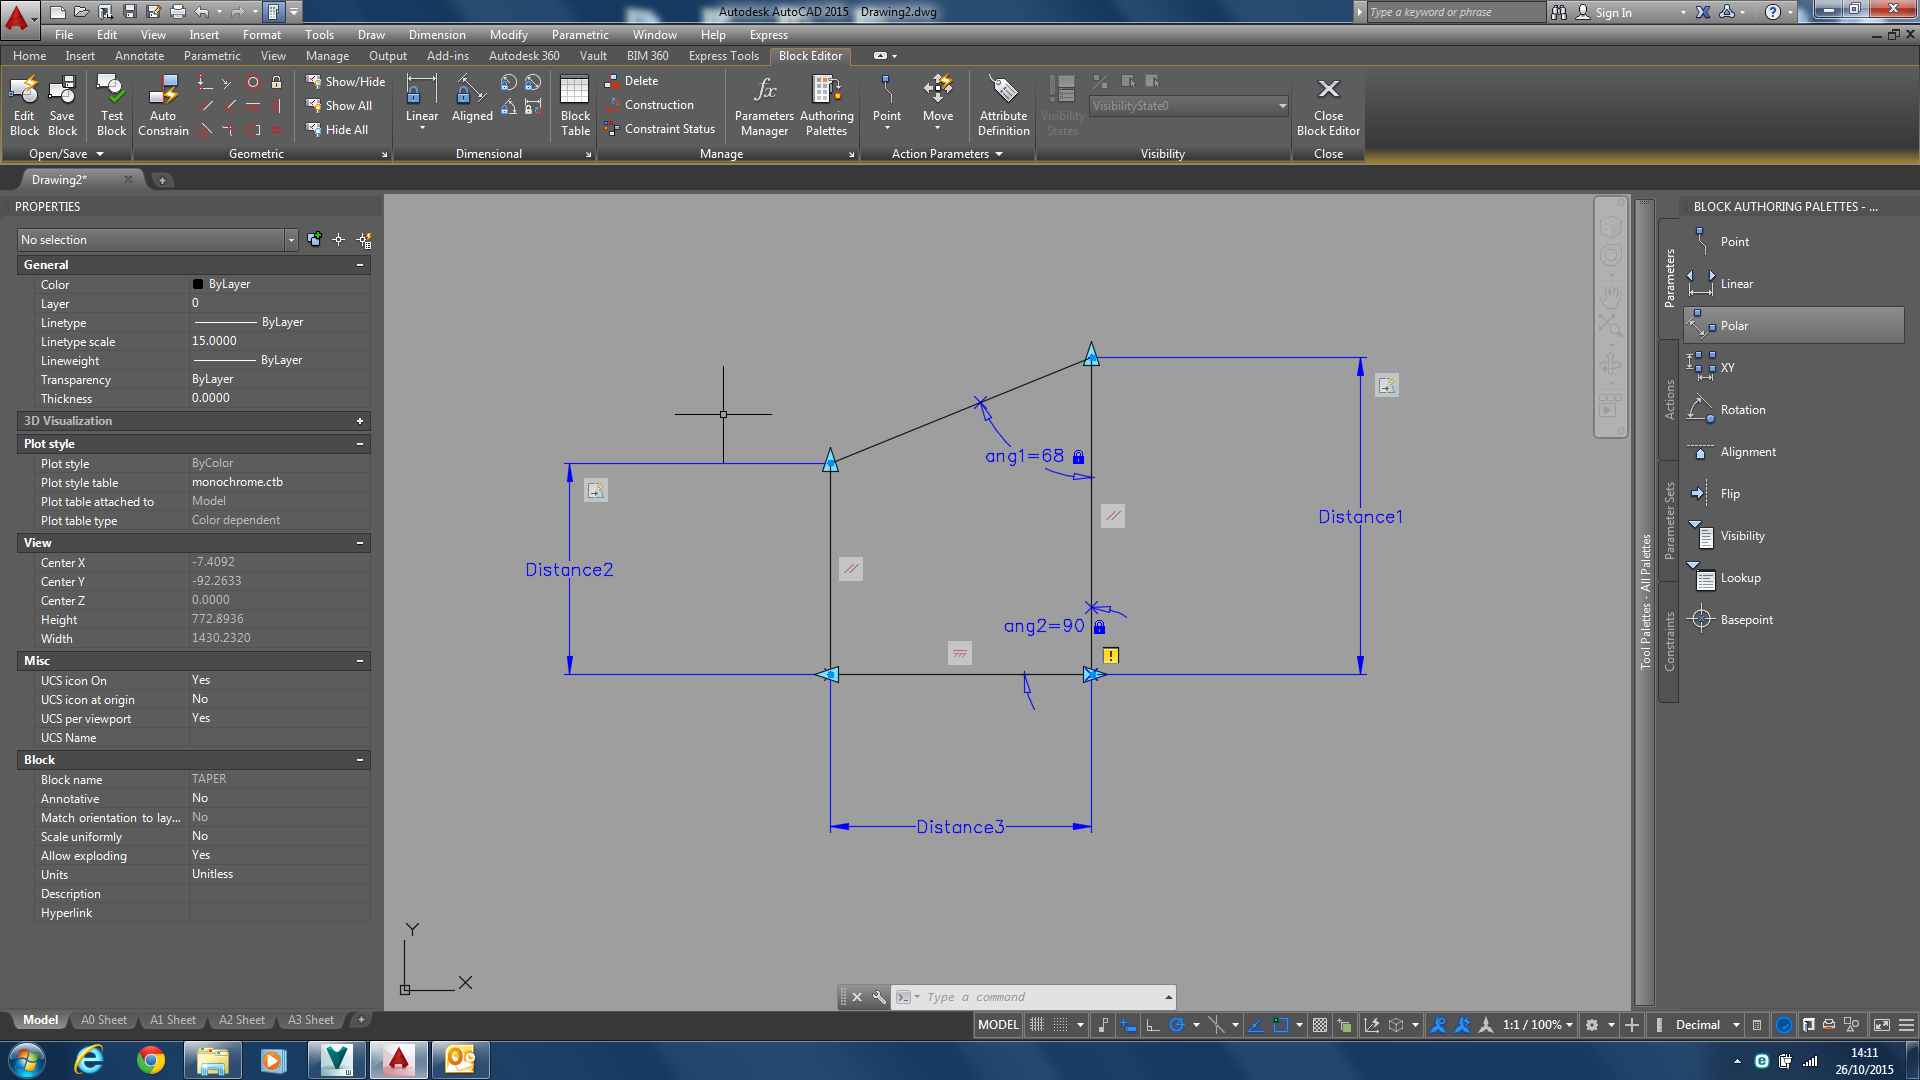Click Close Block Editor
The width and height of the screenshot is (1920, 1080).
coord(1328,105)
